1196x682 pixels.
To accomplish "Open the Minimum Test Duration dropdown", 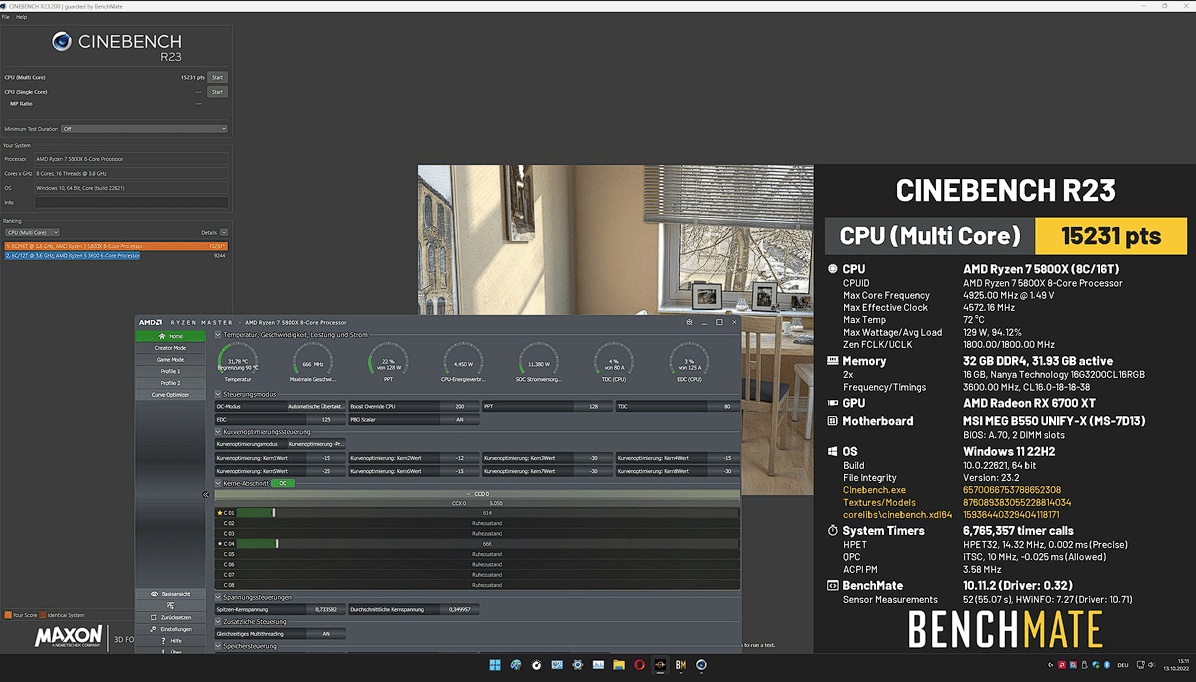I will tap(144, 129).
